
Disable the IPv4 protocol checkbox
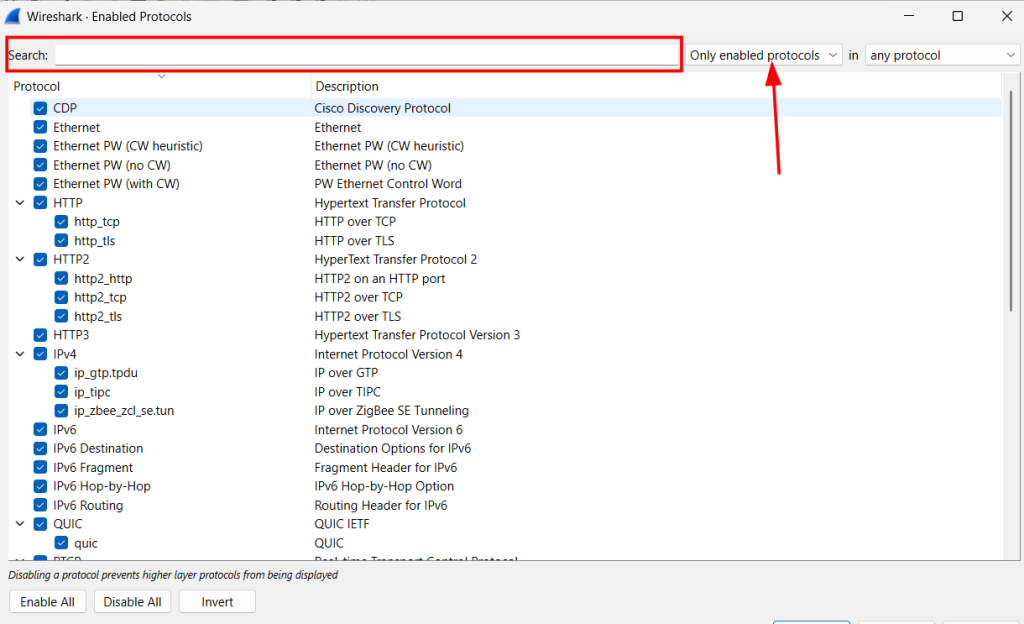[x=40, y=354]
